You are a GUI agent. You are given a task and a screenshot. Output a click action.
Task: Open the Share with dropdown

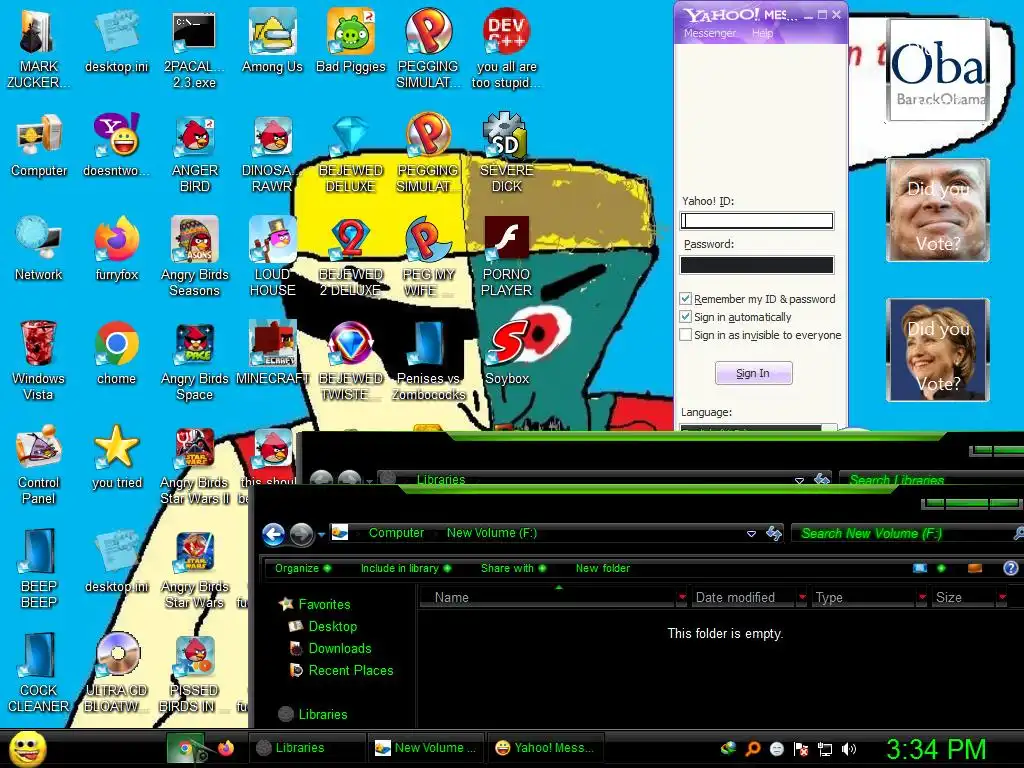coord(513,568)
